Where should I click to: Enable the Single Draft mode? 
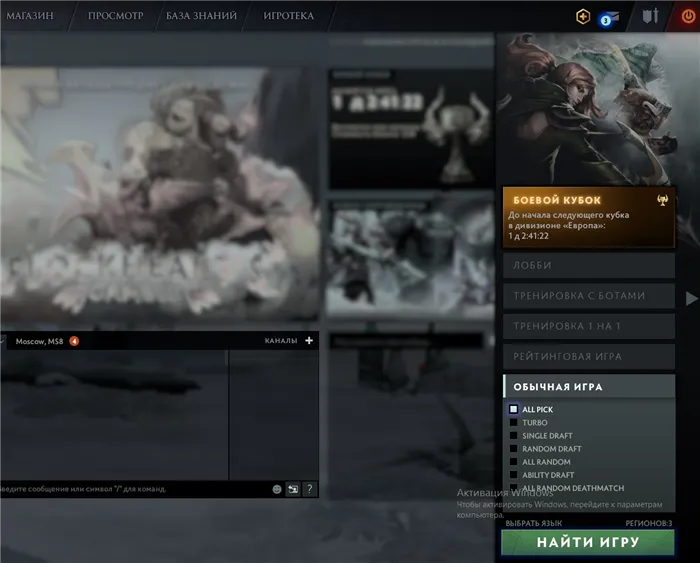click(513, 435)
